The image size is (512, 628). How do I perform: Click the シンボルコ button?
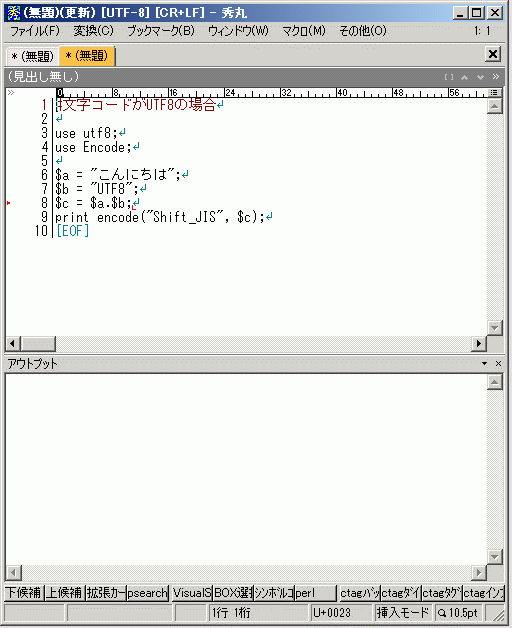pos(274,593)
